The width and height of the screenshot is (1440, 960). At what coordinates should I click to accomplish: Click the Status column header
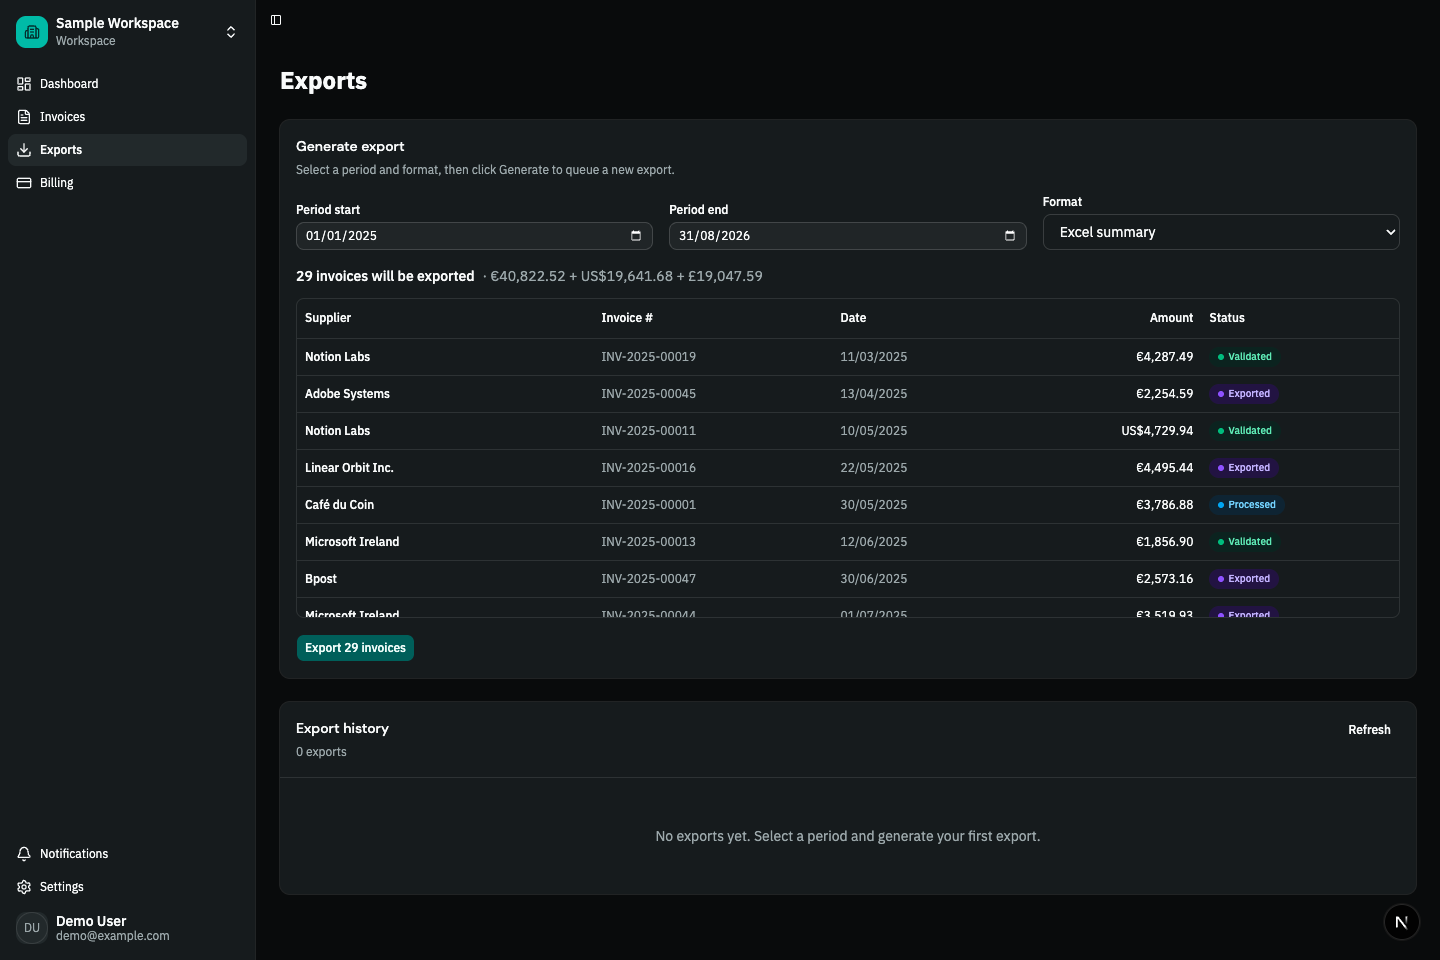[1227, 318]
